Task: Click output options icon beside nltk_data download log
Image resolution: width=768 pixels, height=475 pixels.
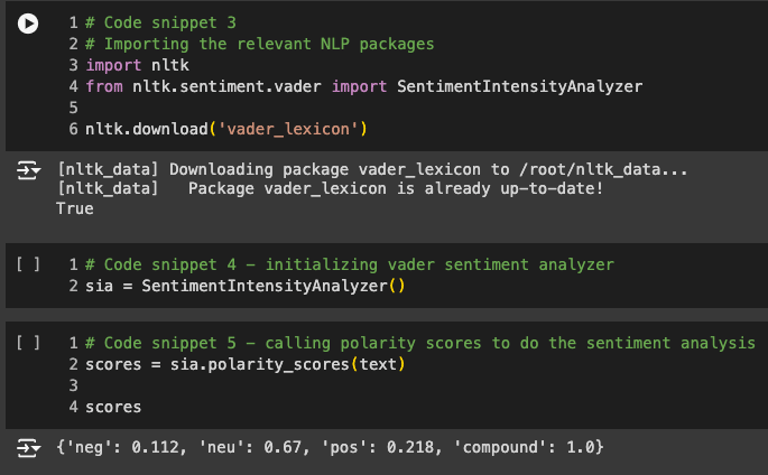Action: (28, 171)
